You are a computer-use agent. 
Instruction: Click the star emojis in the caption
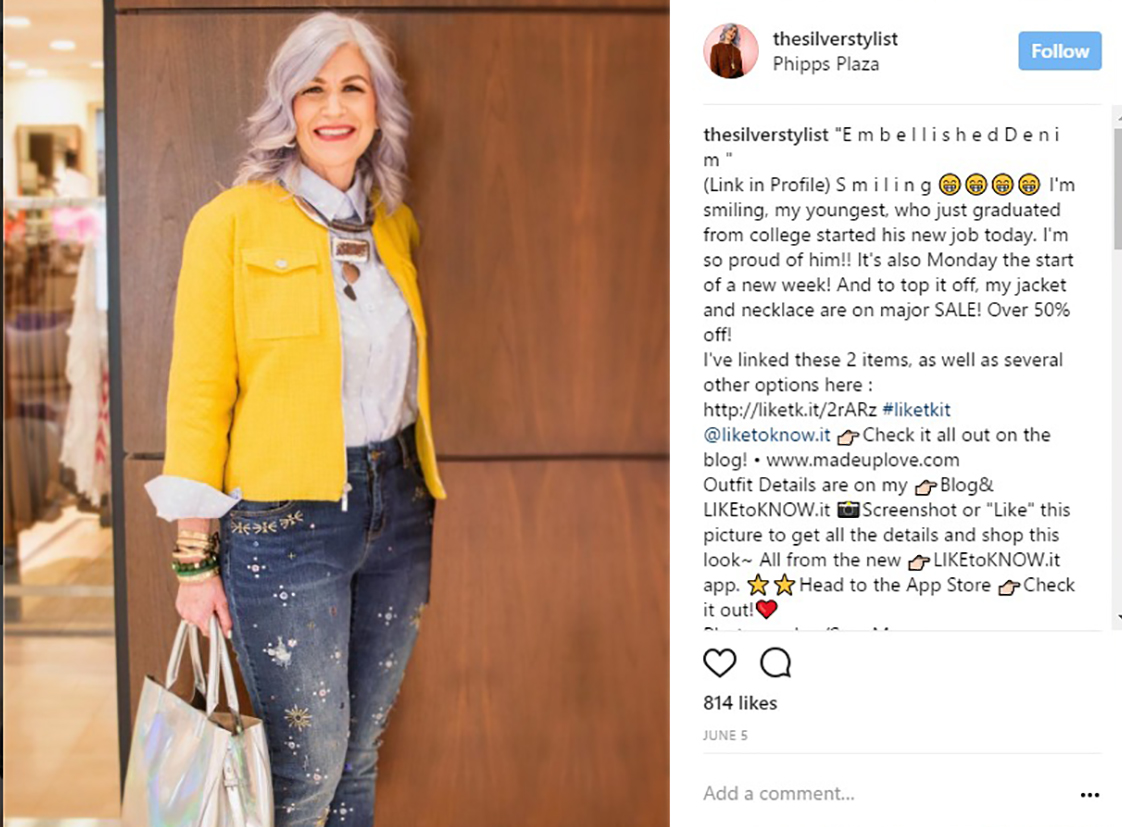tap(771, 585)
